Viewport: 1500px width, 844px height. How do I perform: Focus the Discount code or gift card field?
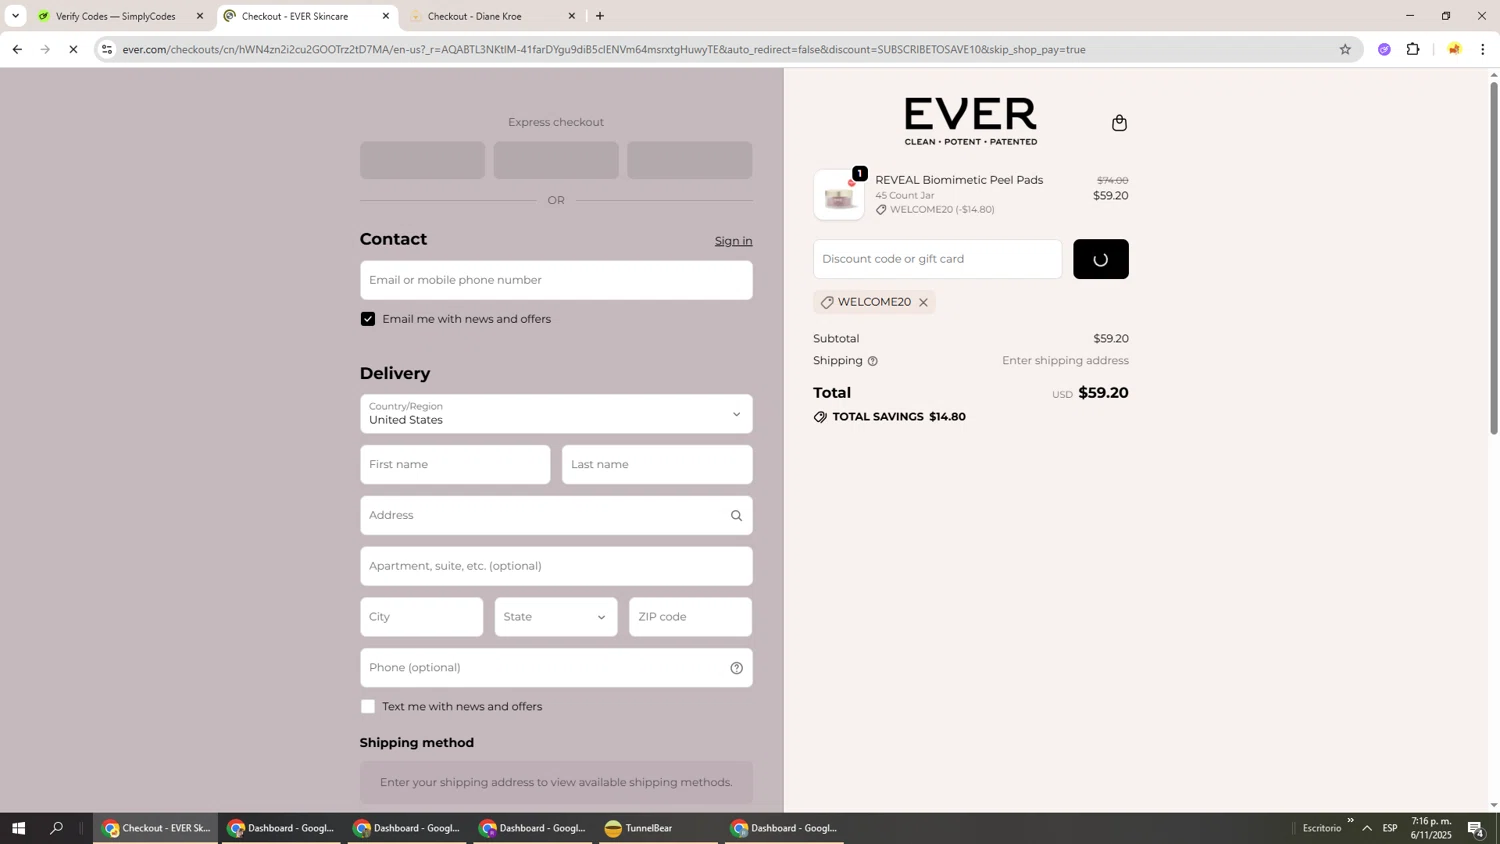click(937, 259)
